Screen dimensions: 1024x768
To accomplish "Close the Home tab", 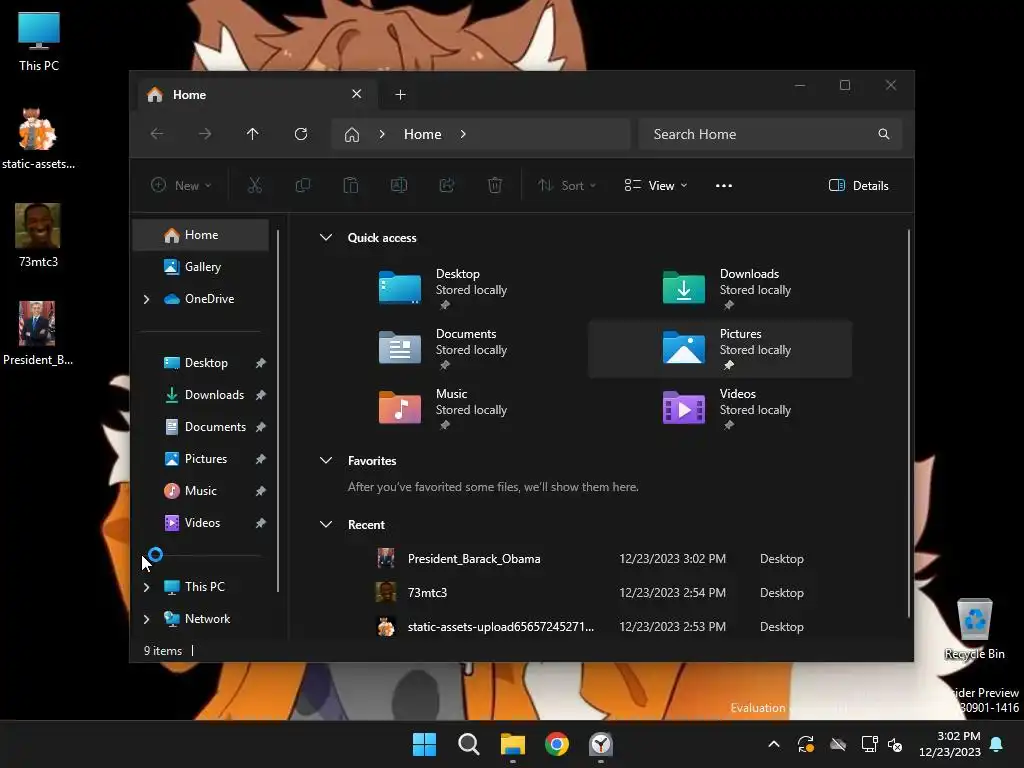I will point(357,94).
